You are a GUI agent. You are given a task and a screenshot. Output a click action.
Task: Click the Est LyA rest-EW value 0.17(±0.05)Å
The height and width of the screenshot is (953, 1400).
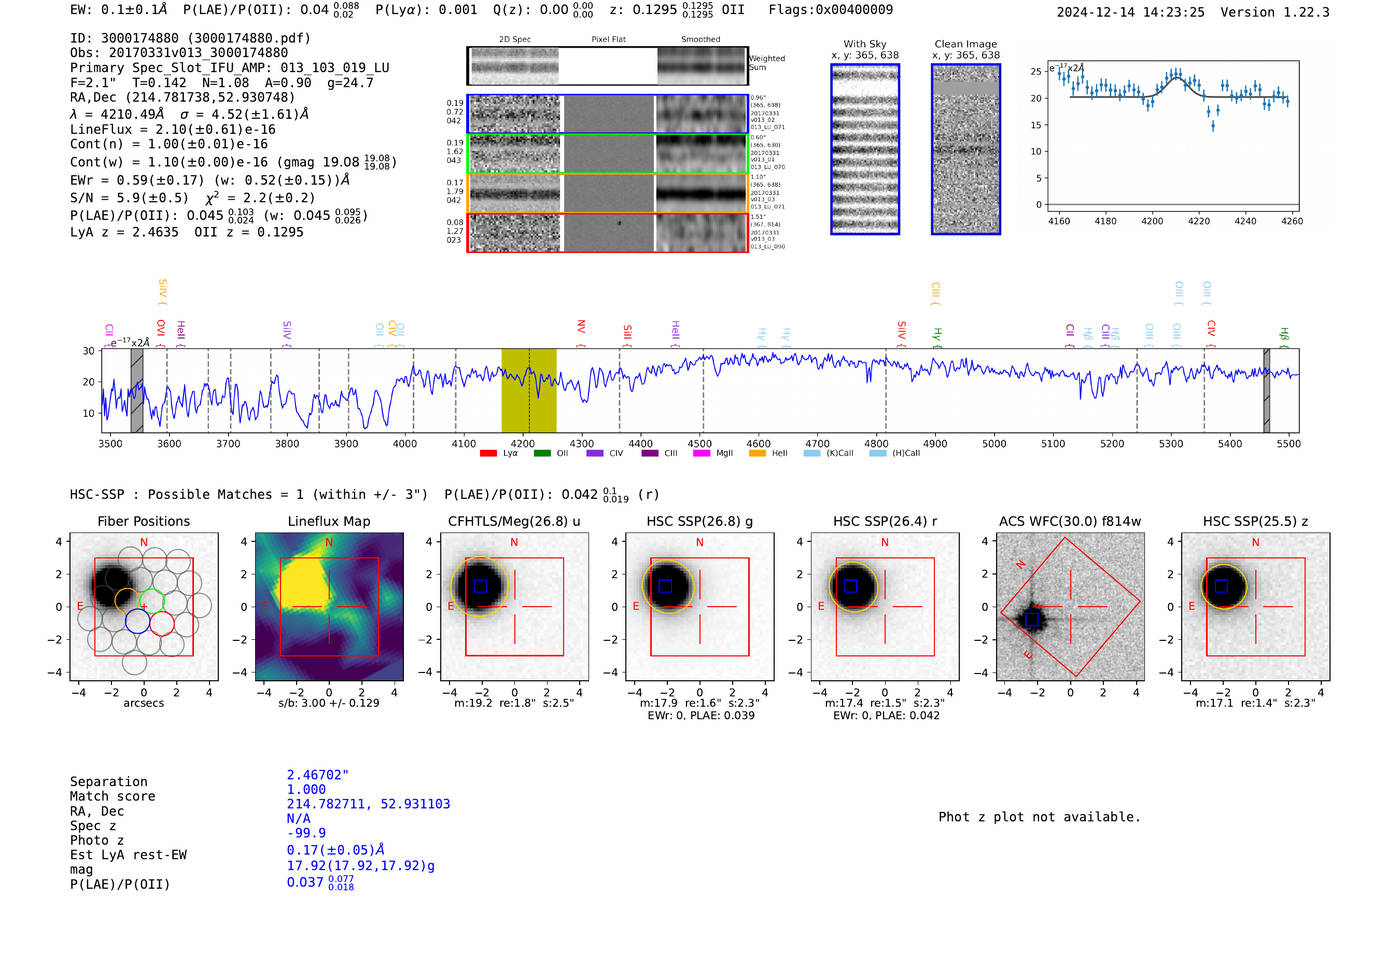336,850
